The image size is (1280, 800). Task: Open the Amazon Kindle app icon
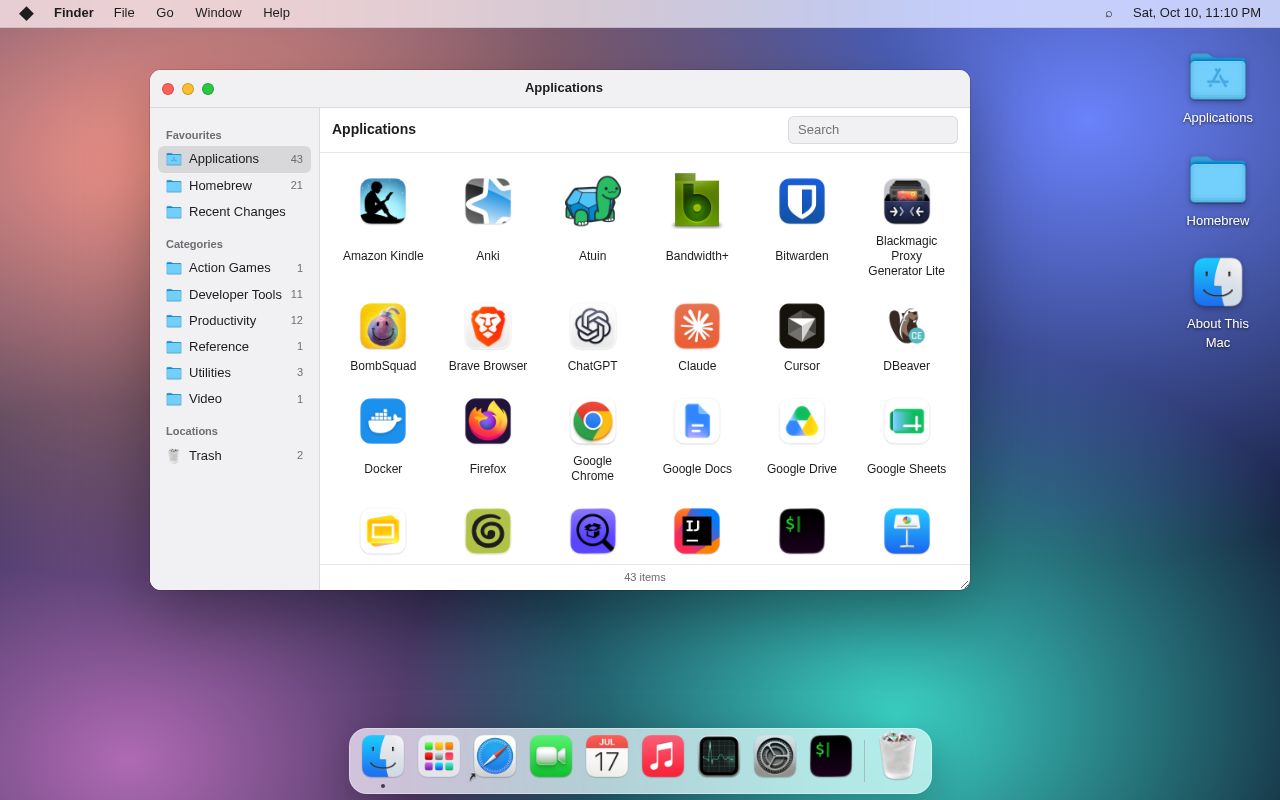coord(383,201)
